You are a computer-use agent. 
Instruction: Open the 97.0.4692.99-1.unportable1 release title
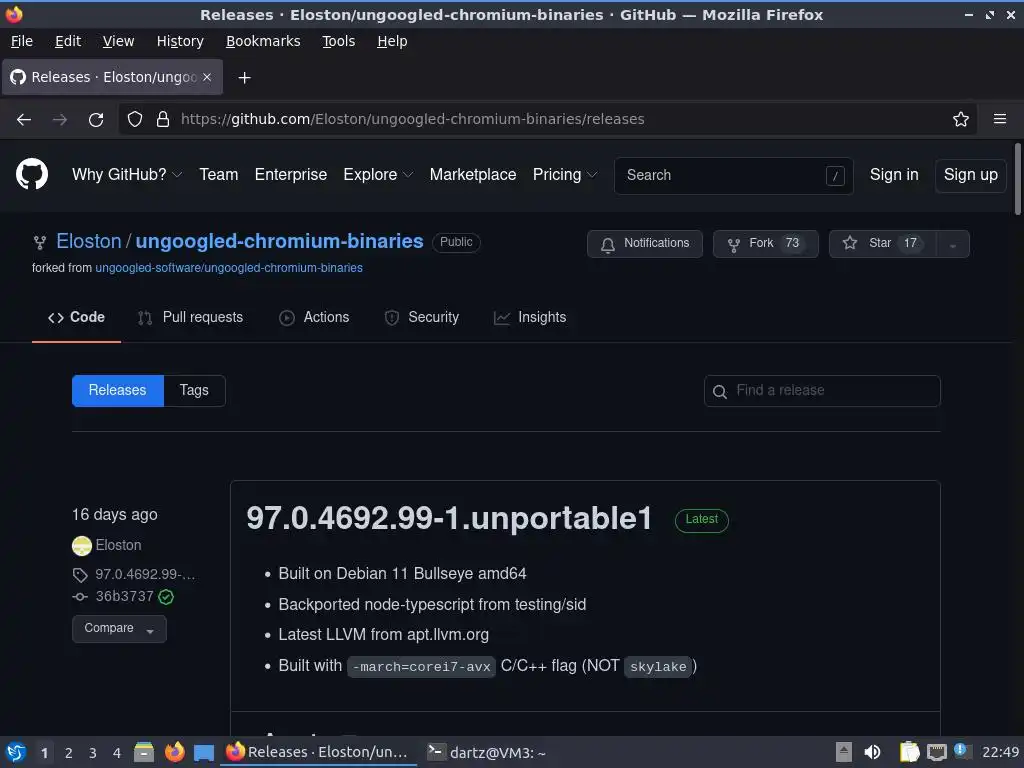[449, 519]
